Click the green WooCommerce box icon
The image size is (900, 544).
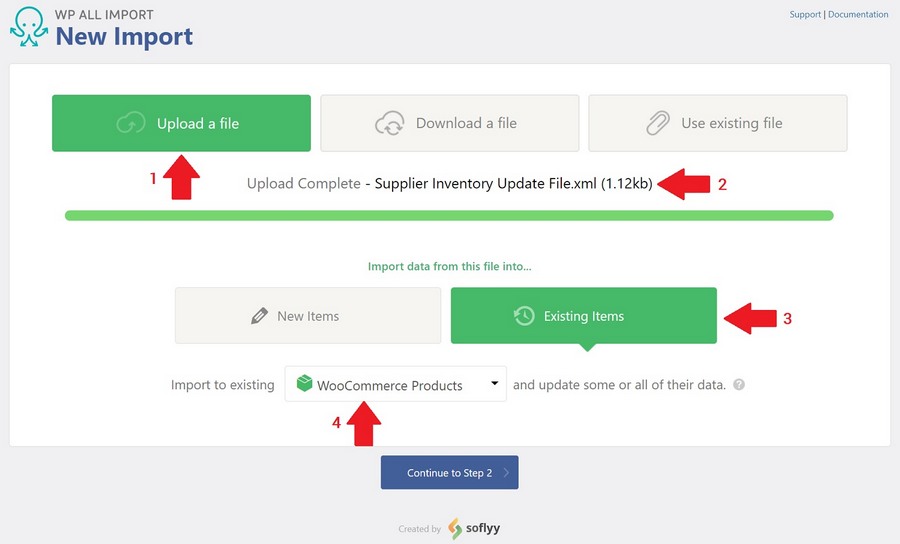click(x=304, y=383)
